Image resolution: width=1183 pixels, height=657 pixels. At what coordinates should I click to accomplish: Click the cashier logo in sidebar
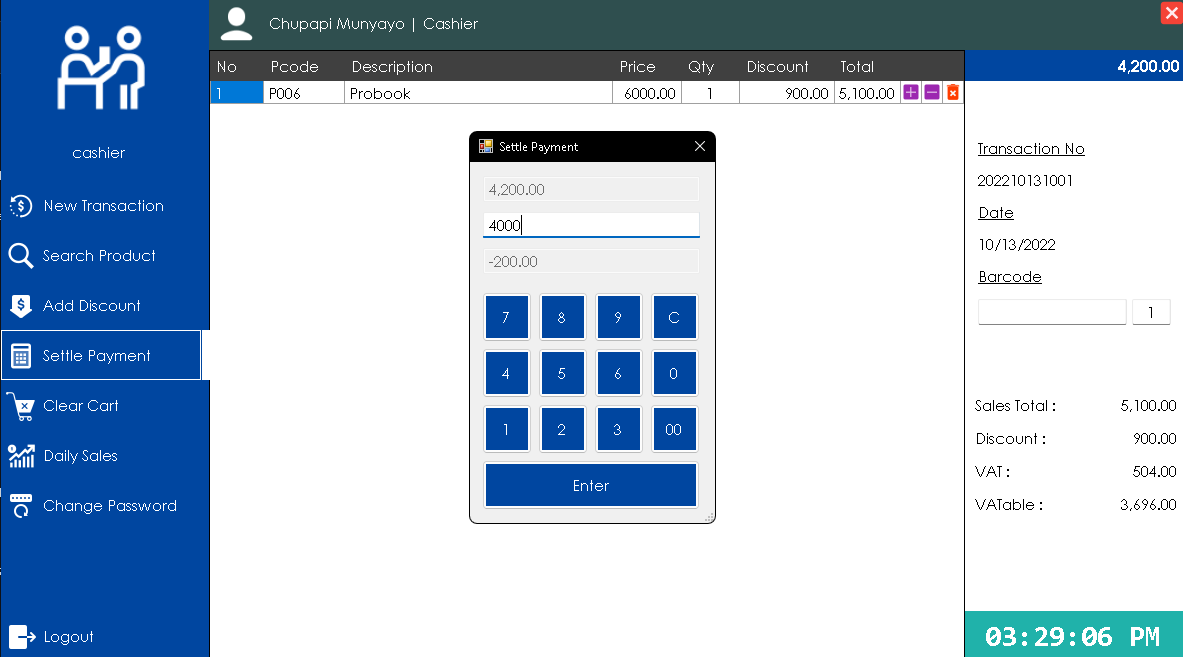[x=101, y=68]
